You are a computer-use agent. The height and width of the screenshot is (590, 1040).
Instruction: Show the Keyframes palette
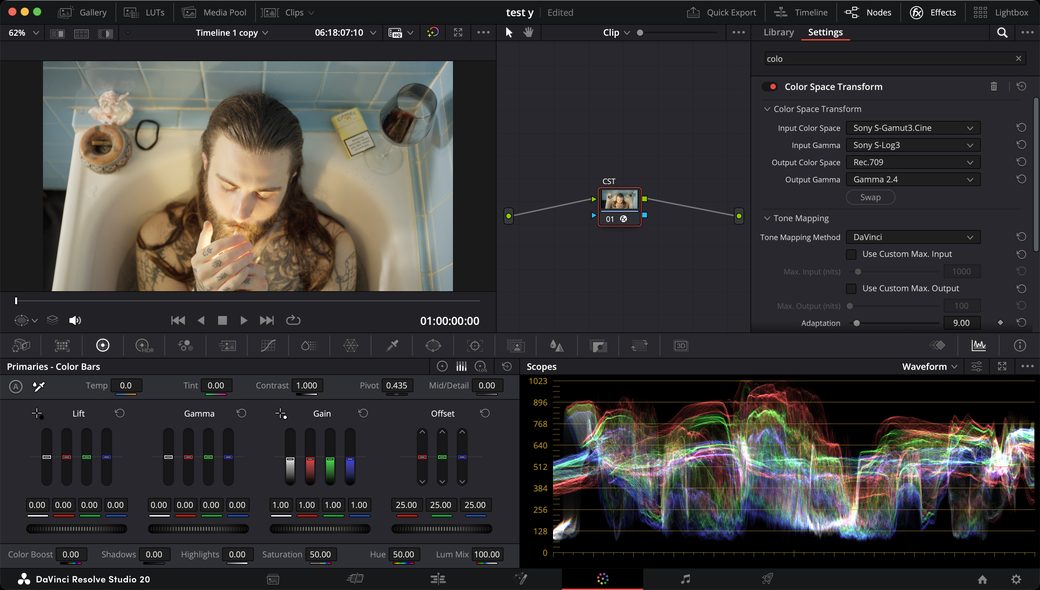(937, 345)
